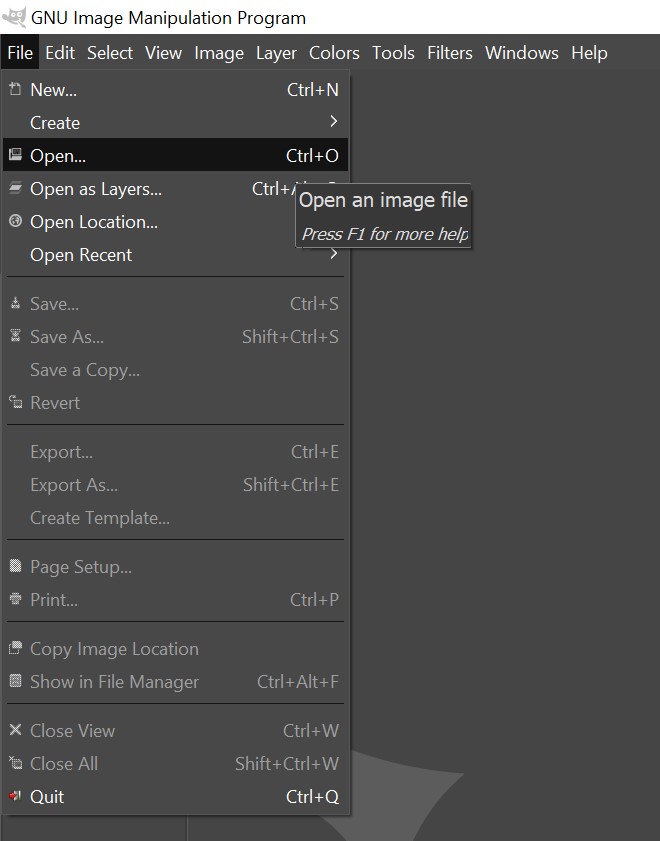Choose Open as Layers...

click(175, 188)
